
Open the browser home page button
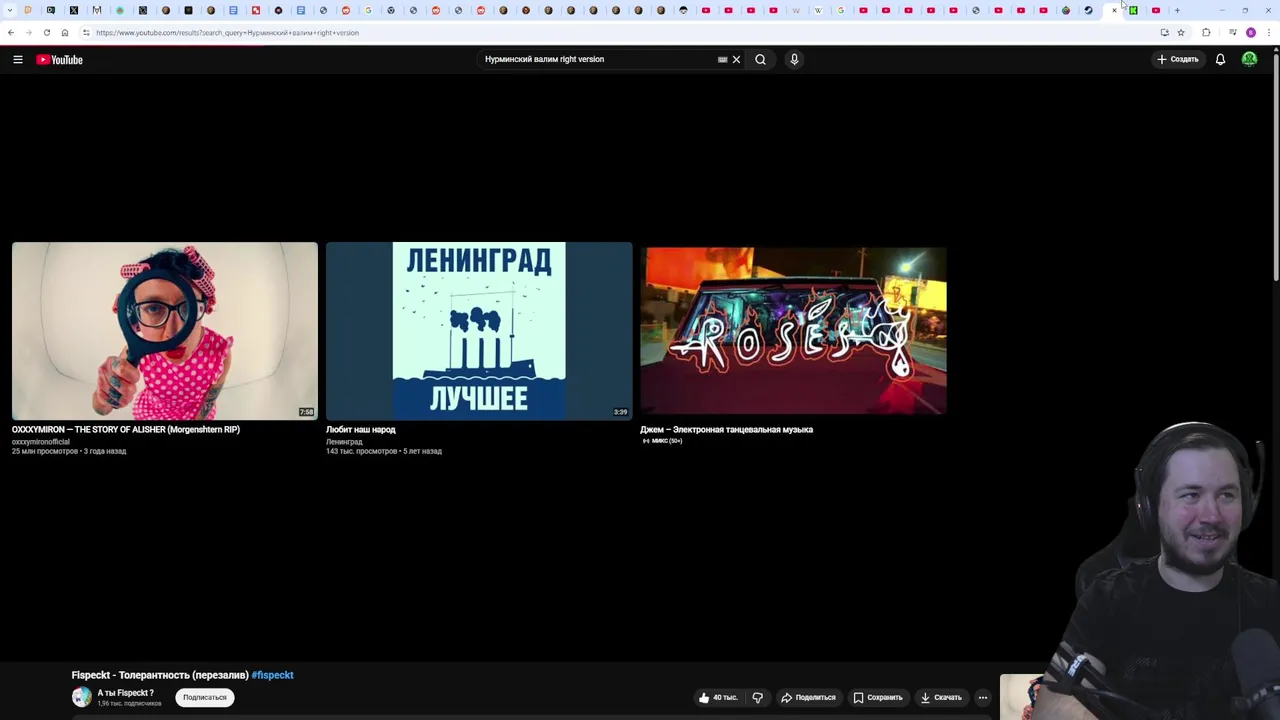coord(64,32)
